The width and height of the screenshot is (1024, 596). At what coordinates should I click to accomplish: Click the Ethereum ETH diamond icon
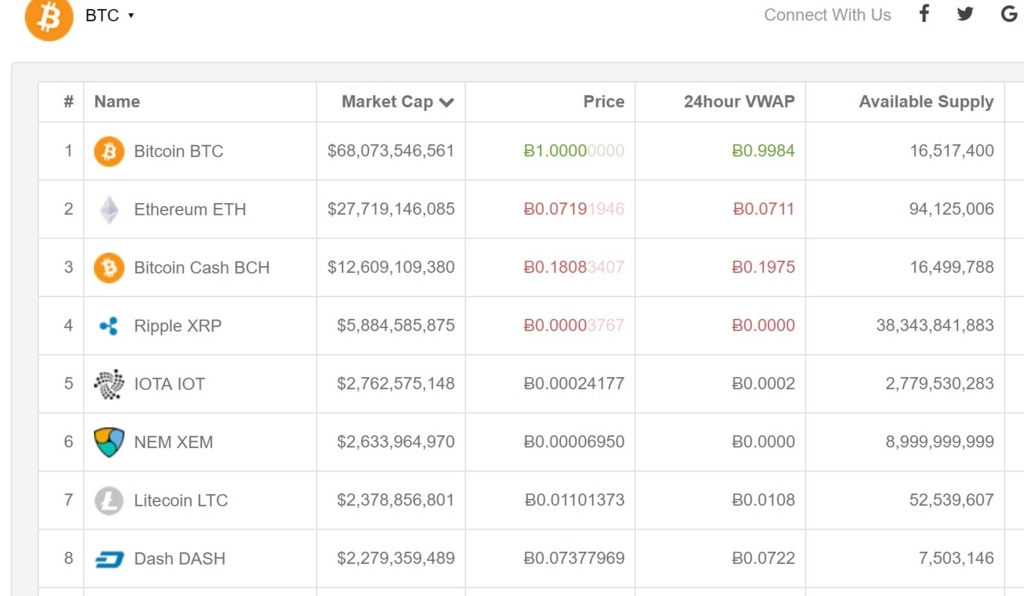pos(109,210)
